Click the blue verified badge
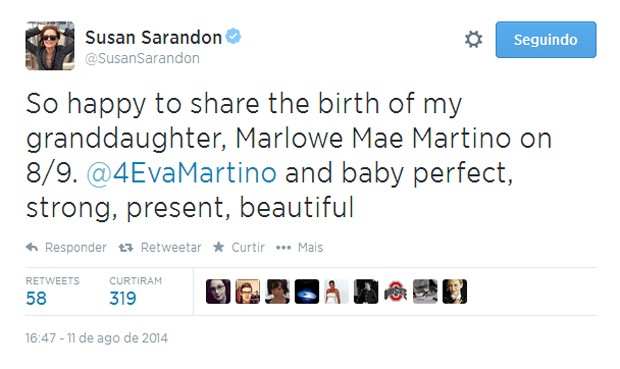The image size is (620, 369). (x=233, y=36)
